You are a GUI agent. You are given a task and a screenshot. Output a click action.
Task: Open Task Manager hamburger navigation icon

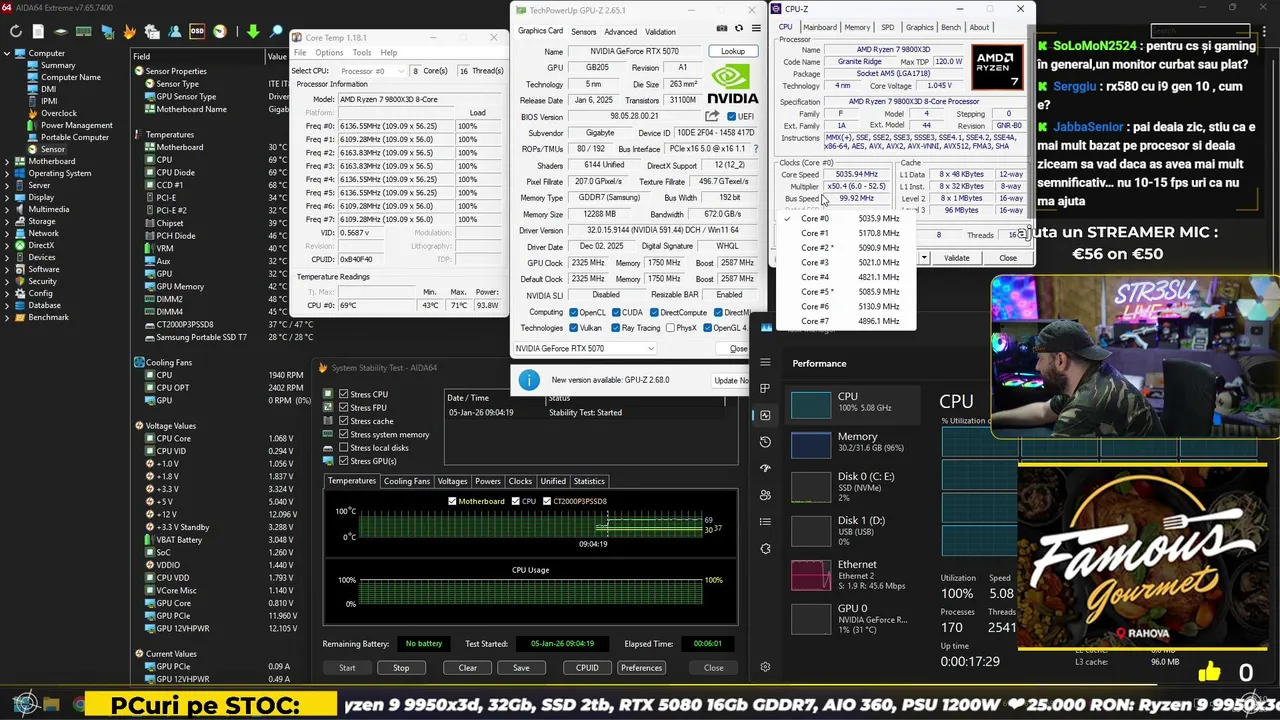765,362
